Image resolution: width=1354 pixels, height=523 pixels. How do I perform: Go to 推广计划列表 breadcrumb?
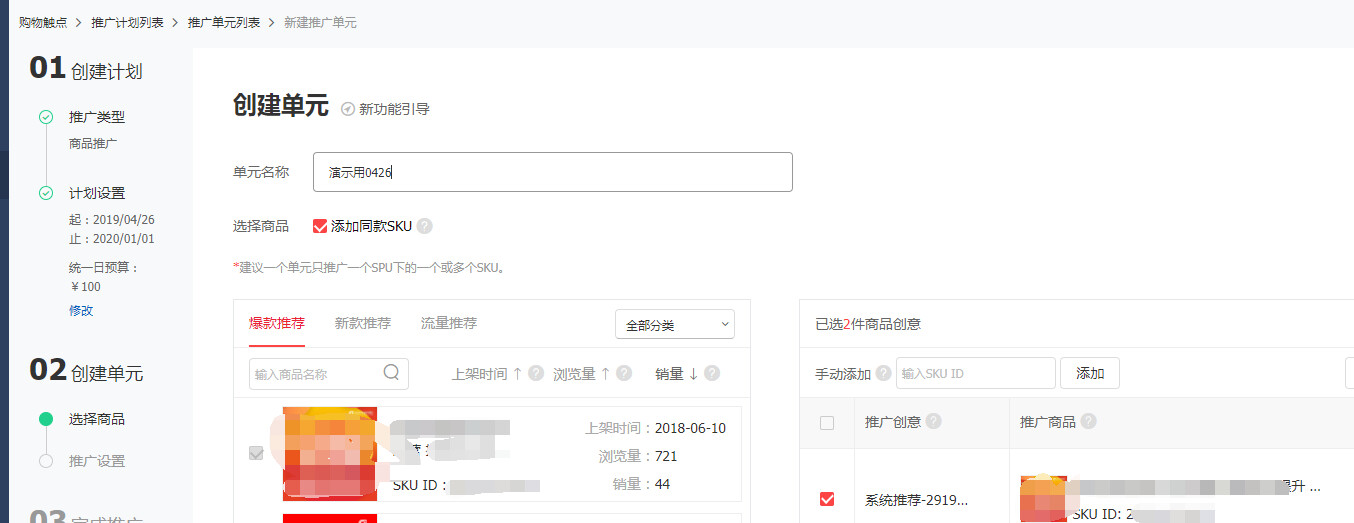(127, 22)
